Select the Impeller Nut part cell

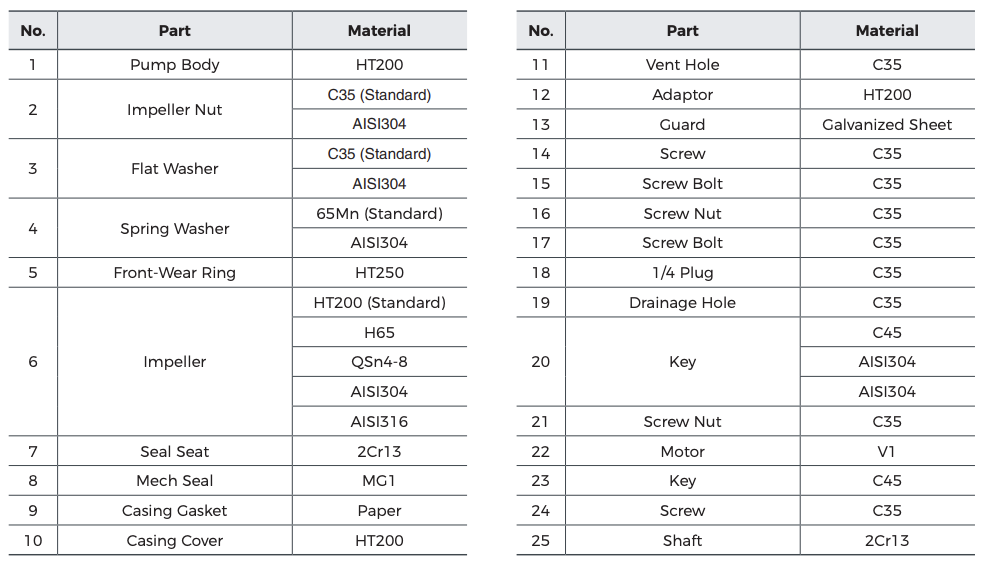click(x=174, y=110)
